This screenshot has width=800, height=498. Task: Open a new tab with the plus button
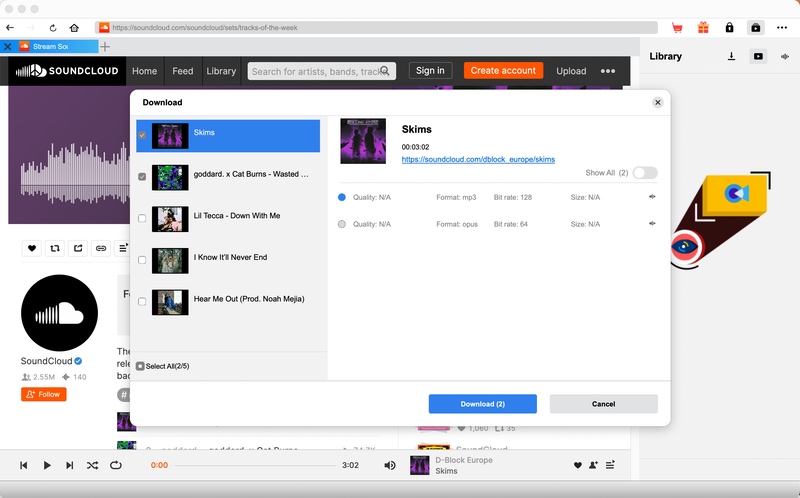click(x=105, y=46)
